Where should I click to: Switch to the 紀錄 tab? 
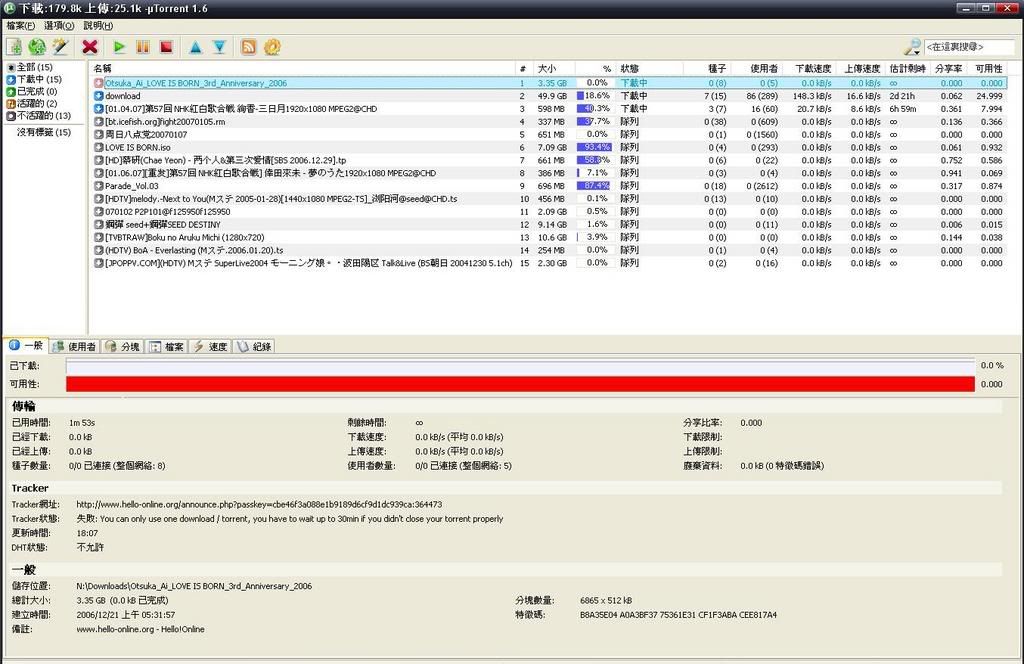coord(254,347)
